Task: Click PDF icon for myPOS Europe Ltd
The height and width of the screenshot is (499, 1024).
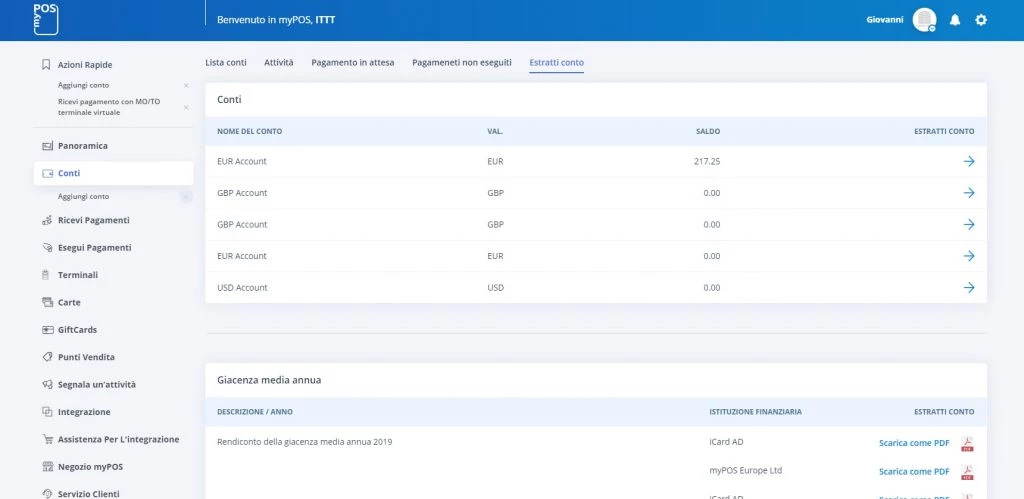Action: pyautogui.click(x=967, y=472)
